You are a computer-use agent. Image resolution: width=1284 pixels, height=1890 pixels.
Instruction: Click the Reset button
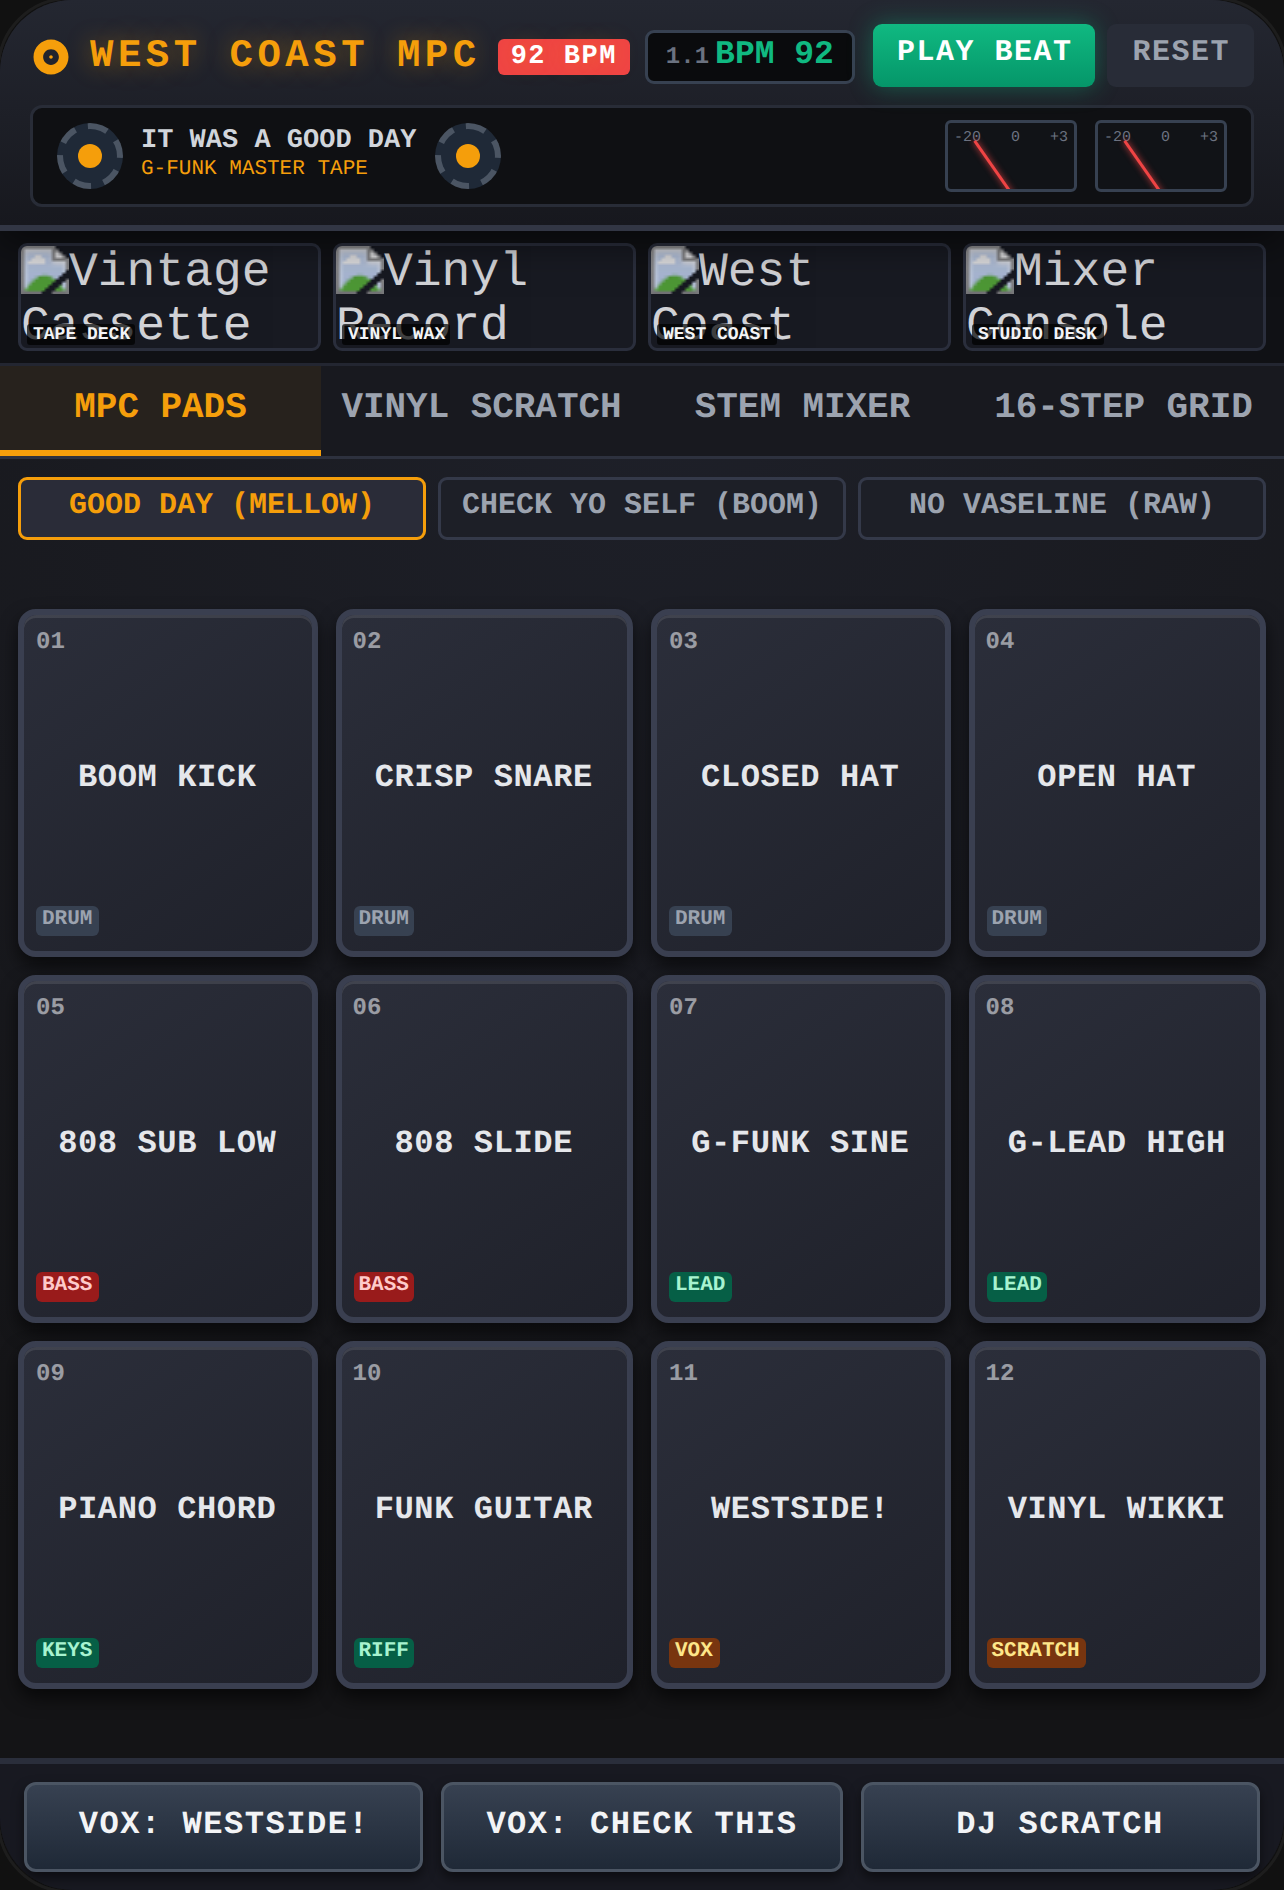click(1180, 55)
